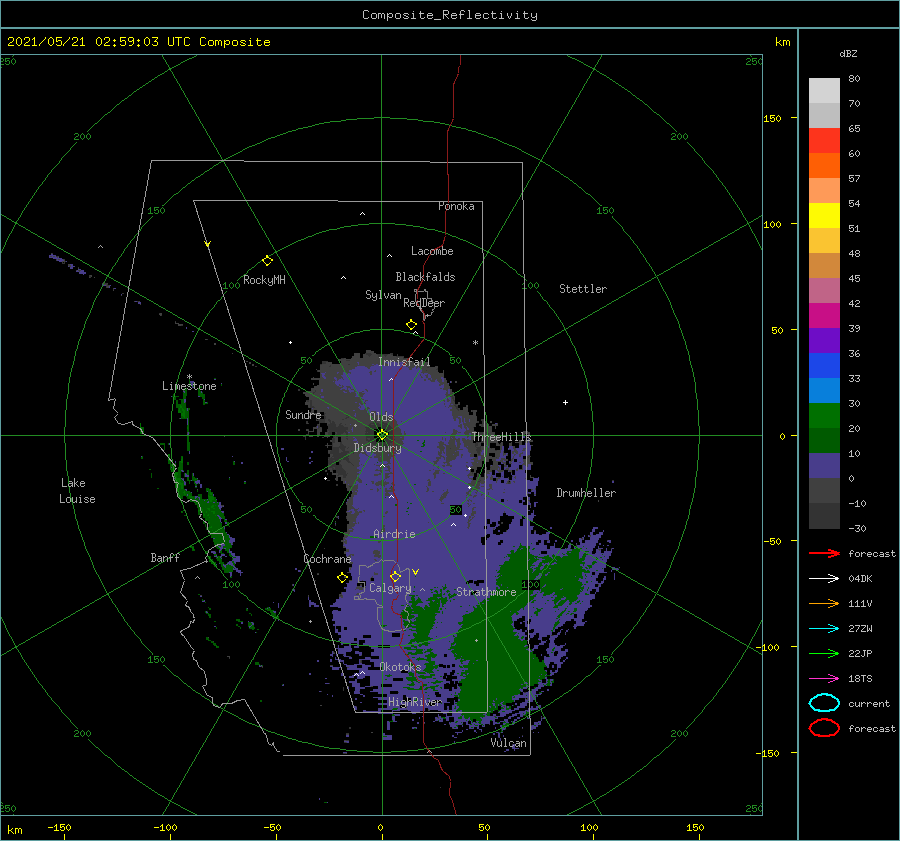Click the Didsbury label
Screen dimensions: 900x841
tap(378, 448)
